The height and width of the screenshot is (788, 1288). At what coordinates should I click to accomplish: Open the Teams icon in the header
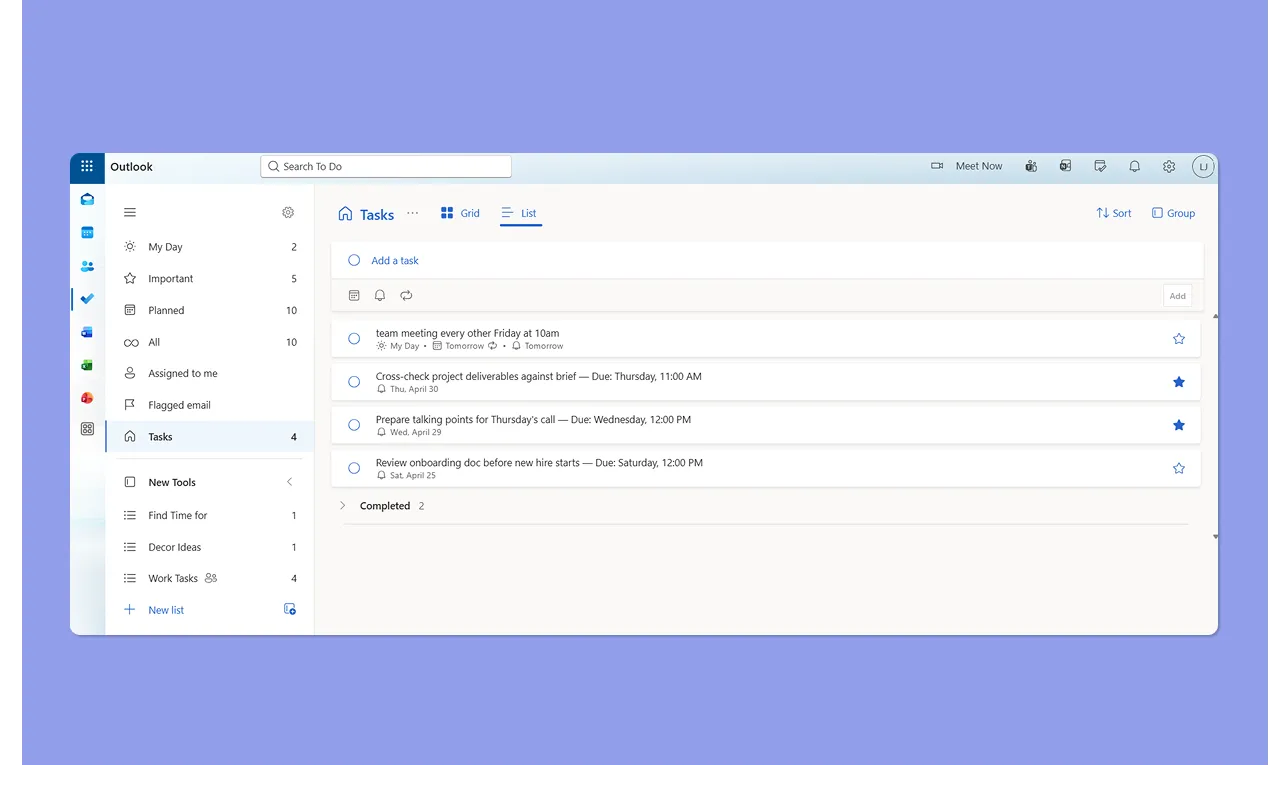click(1031, 166)
